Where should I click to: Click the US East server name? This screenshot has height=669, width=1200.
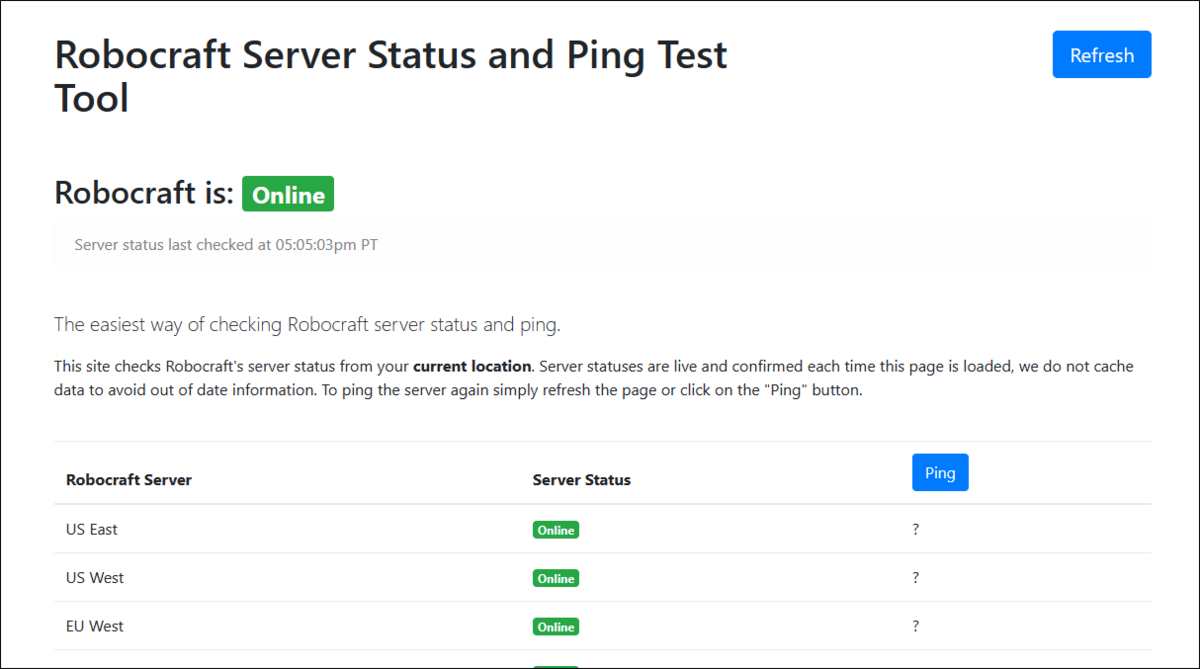coord(92,529)
